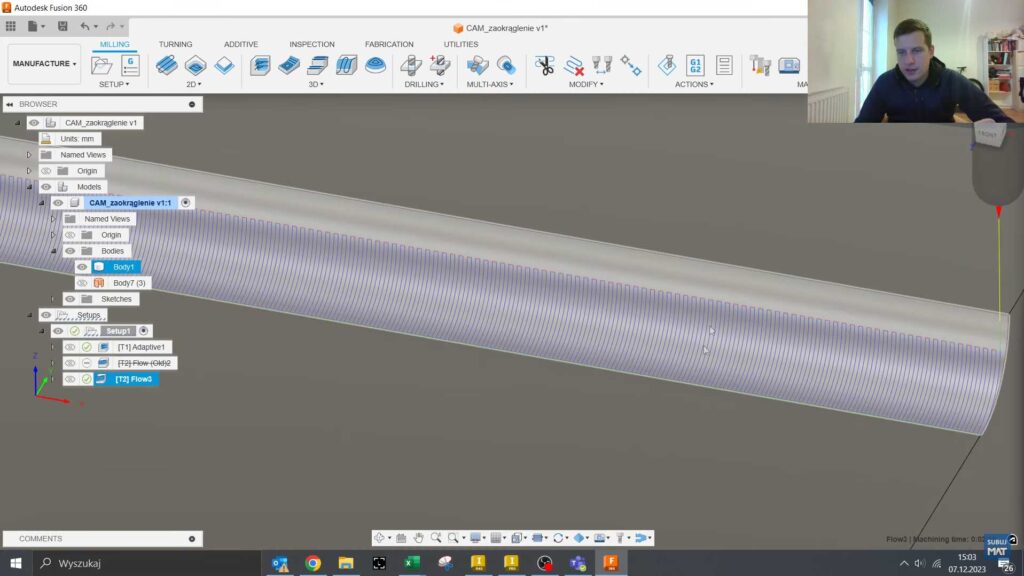Hide the Body1 body

(82, 267)
